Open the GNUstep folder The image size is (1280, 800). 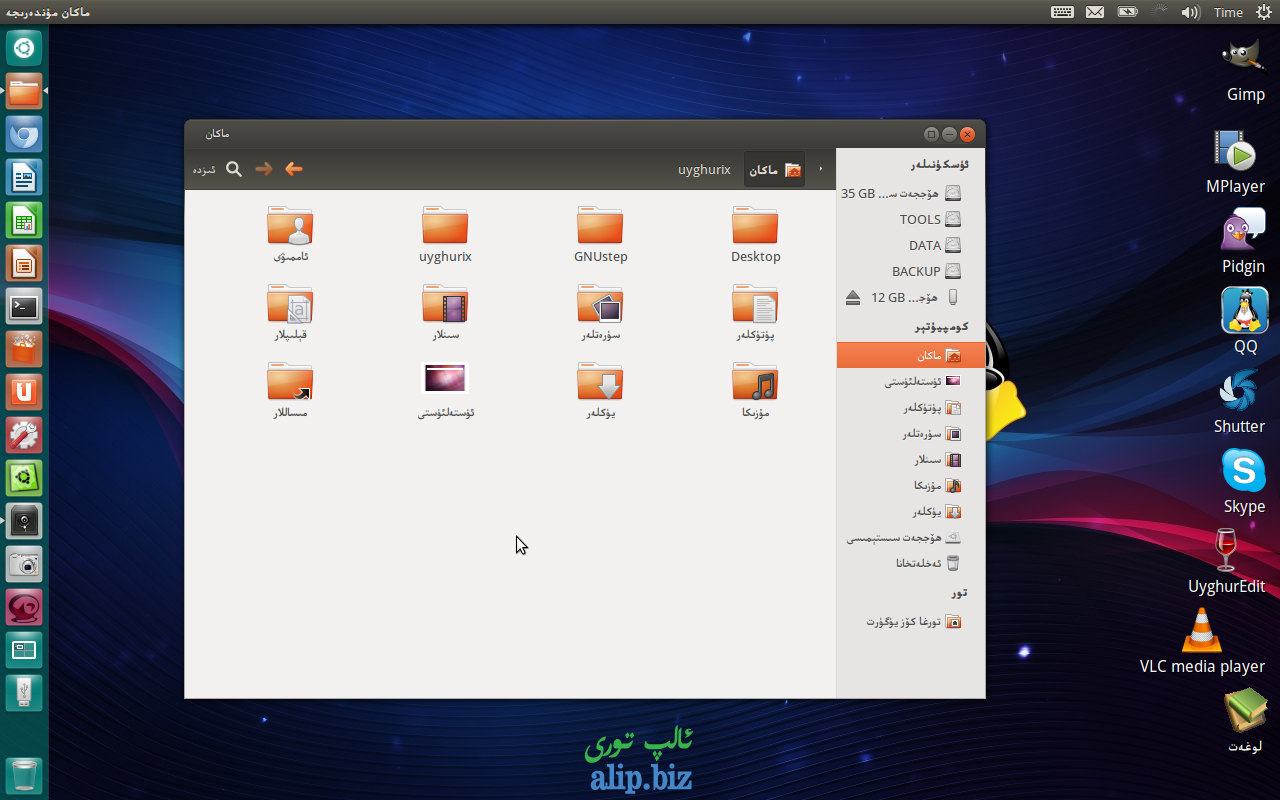point(600,235)
